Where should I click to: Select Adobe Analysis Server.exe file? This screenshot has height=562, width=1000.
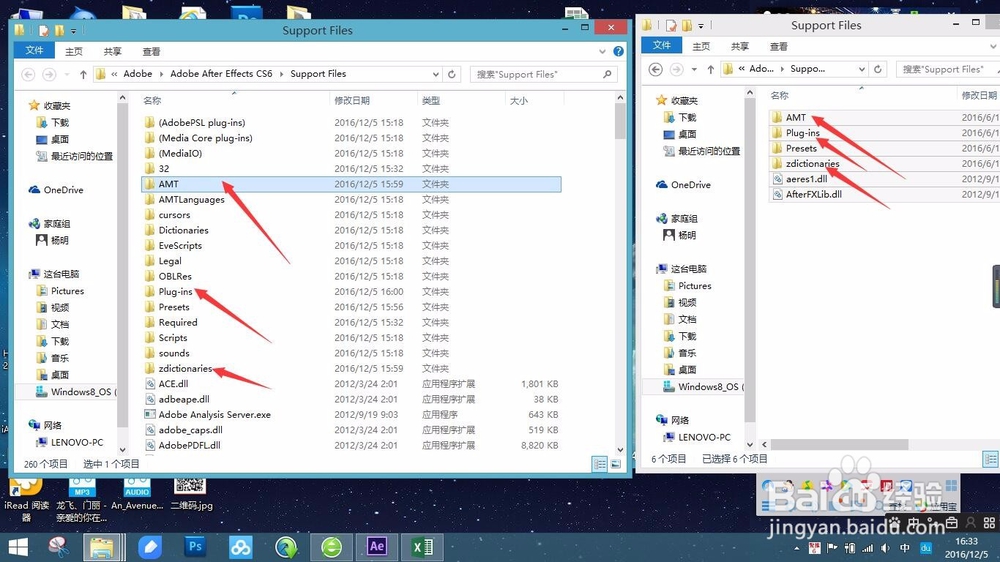coord(214,415)
